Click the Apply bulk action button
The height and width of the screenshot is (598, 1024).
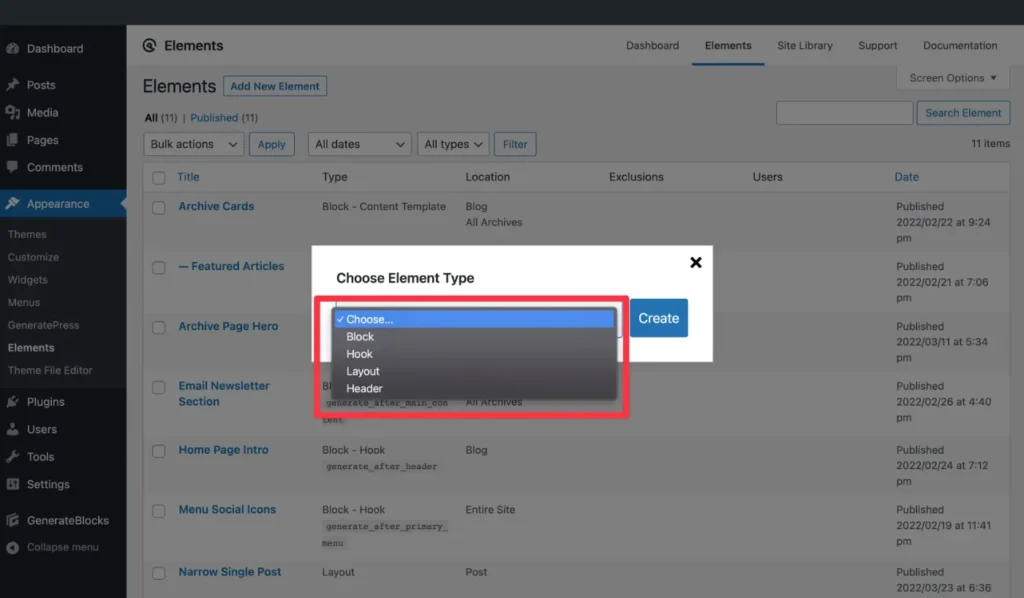click(x=272, y=144)
